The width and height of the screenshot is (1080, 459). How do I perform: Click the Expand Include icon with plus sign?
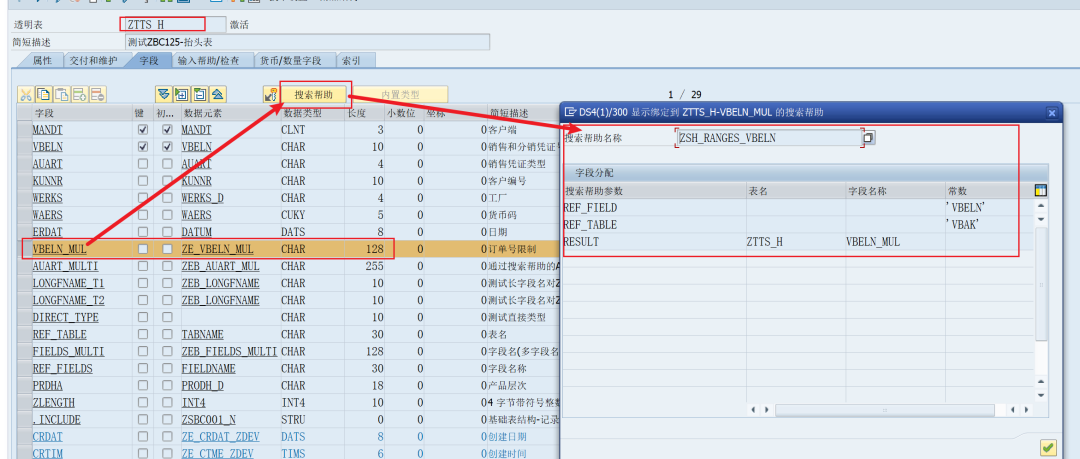(x=181, y=95)
